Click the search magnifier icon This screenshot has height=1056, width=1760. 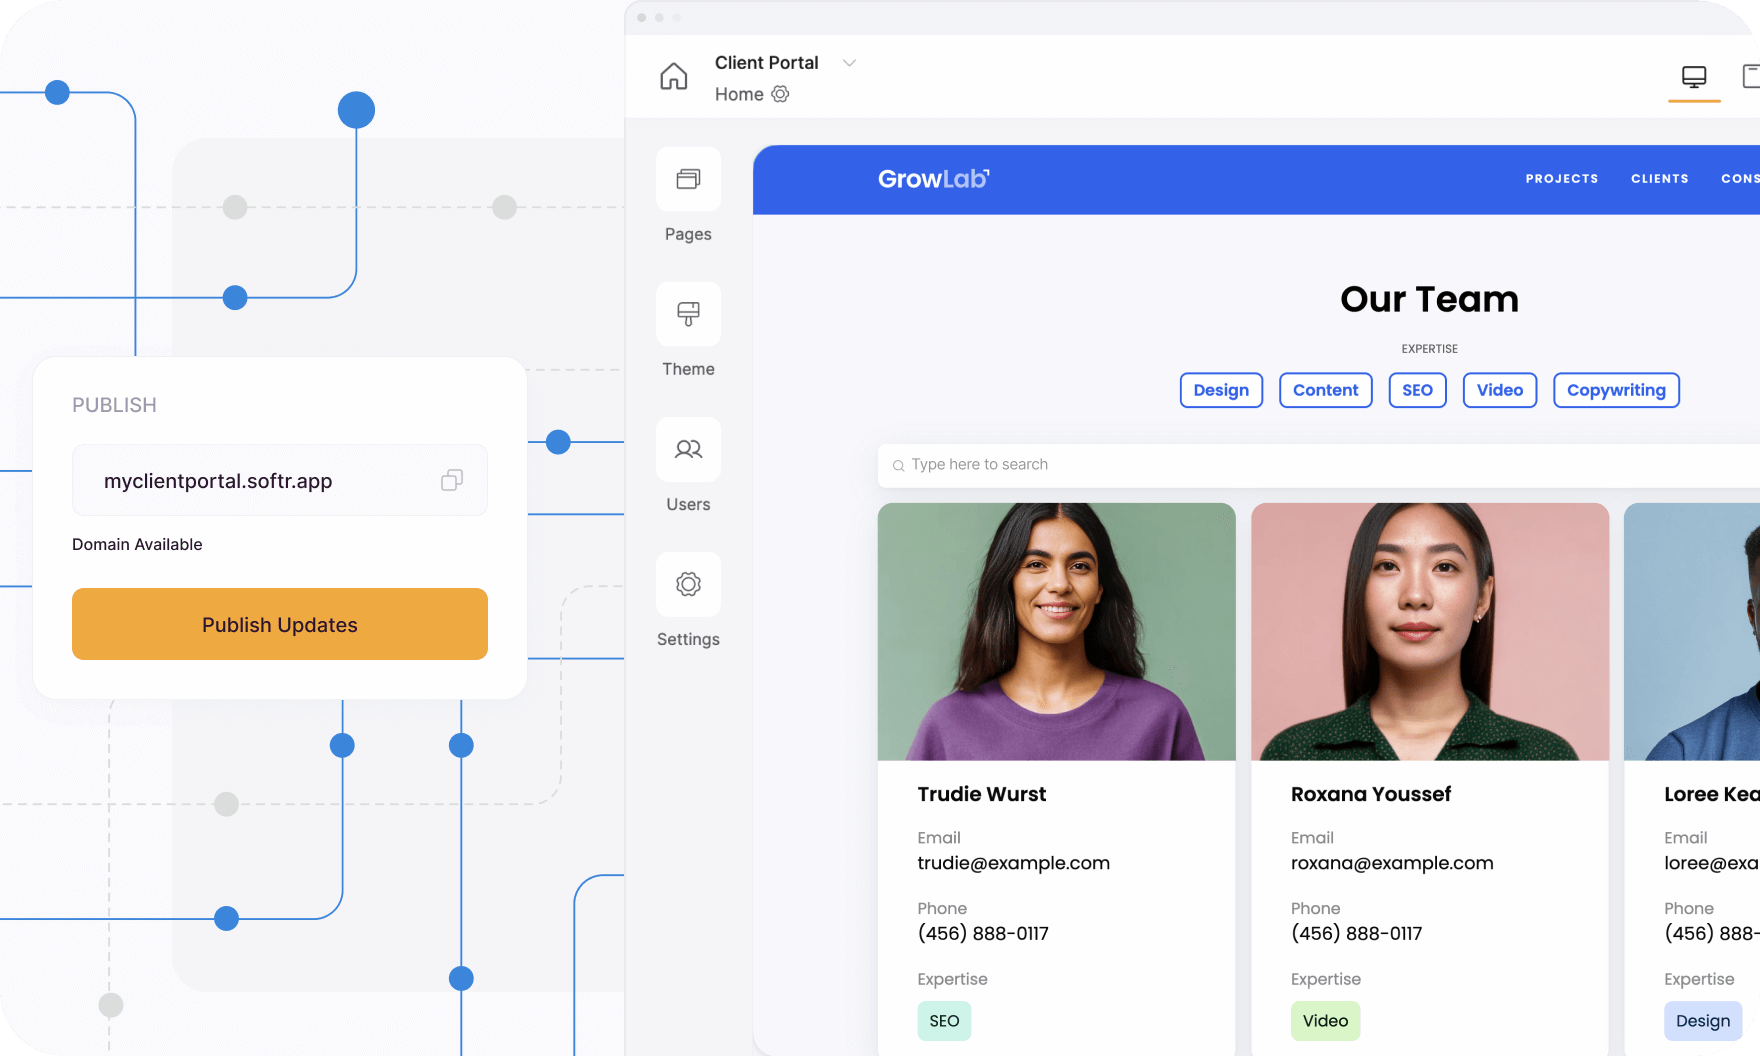(898, 465)
